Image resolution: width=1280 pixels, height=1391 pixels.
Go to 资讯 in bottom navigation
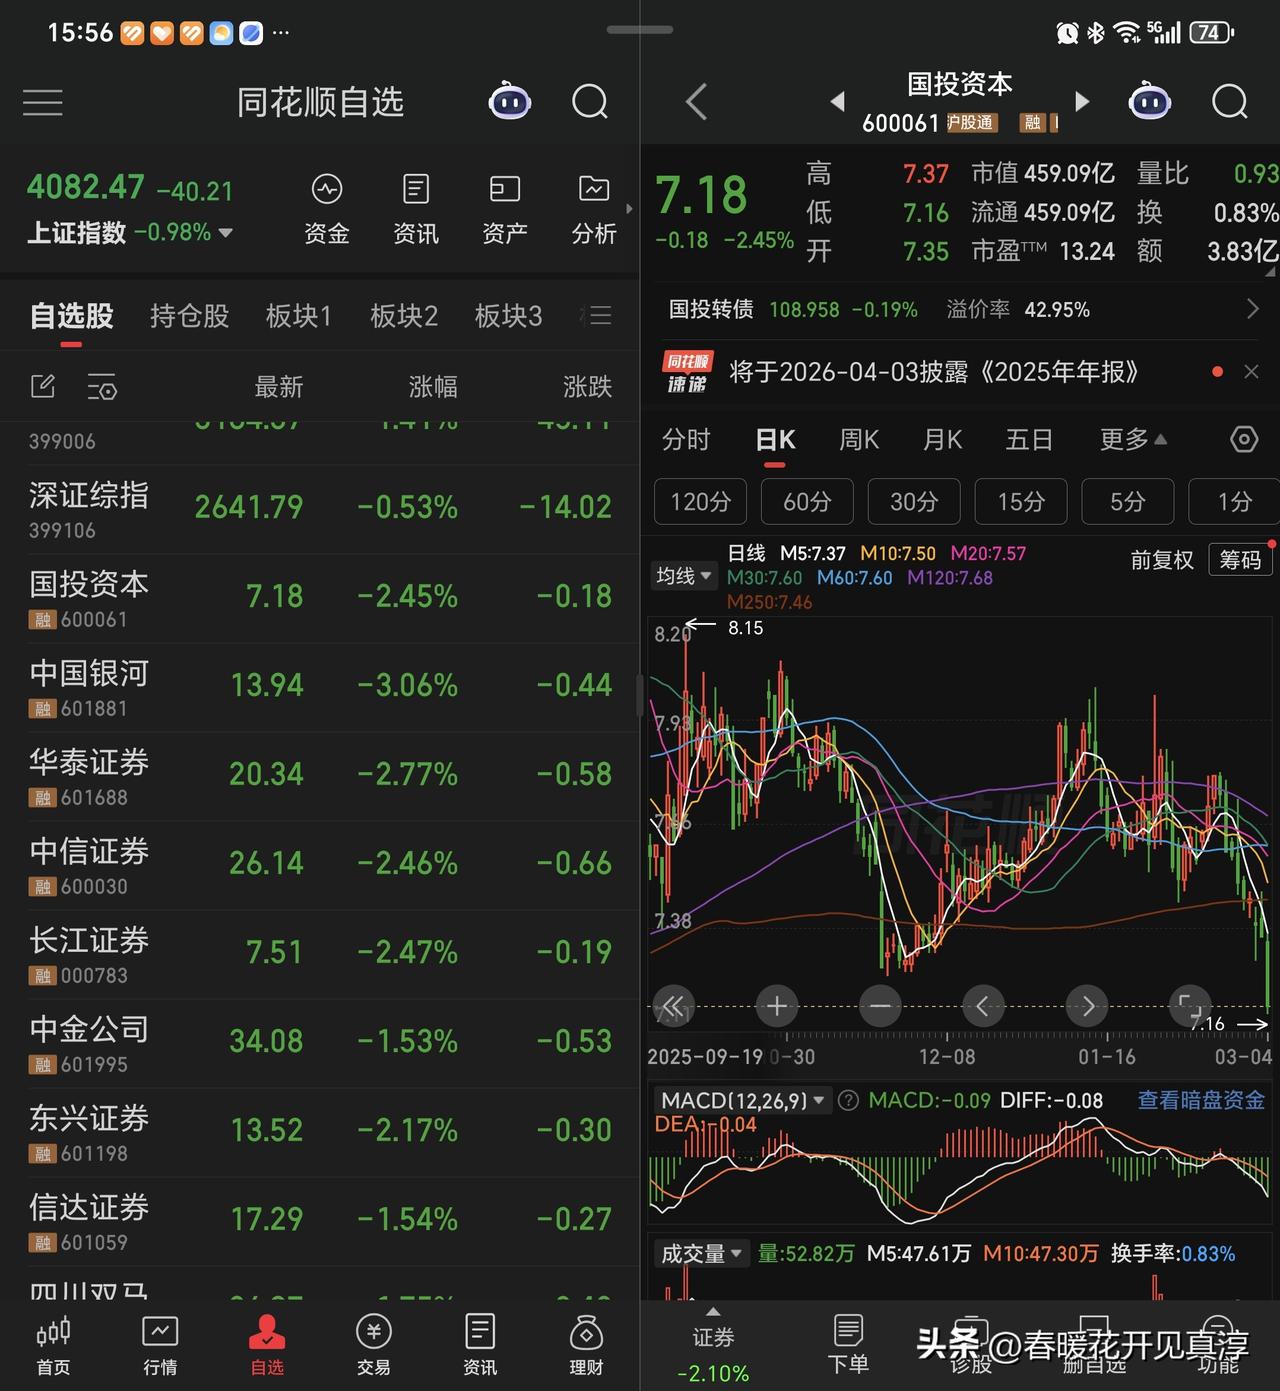coord(480,1345)
